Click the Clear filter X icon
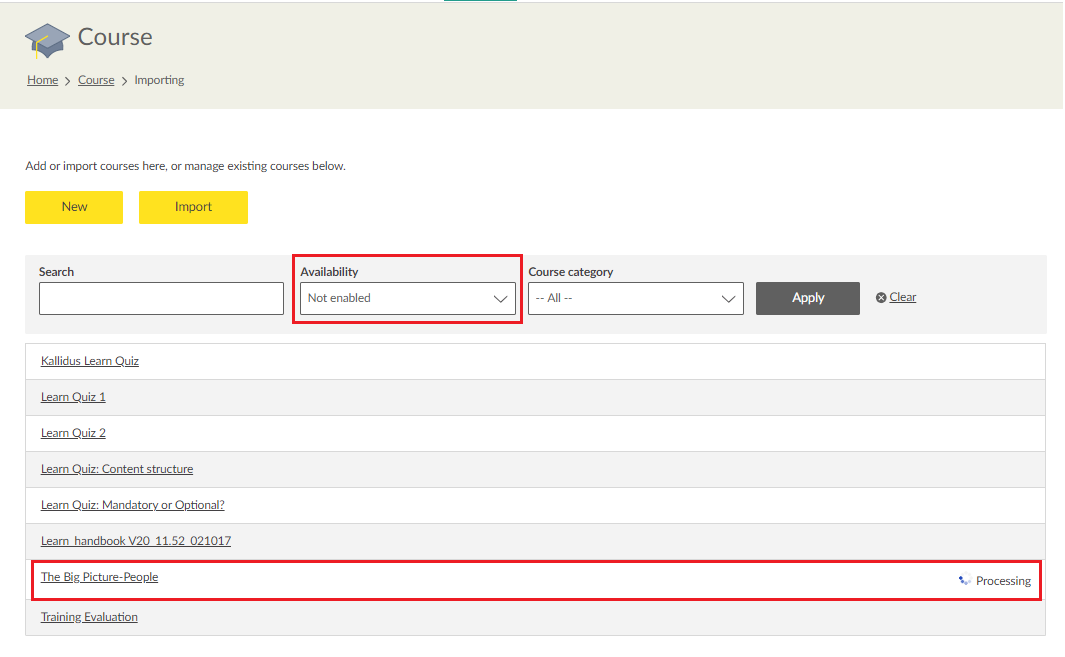This screenshot has height=657, width=1065. (x=881, y=298)
